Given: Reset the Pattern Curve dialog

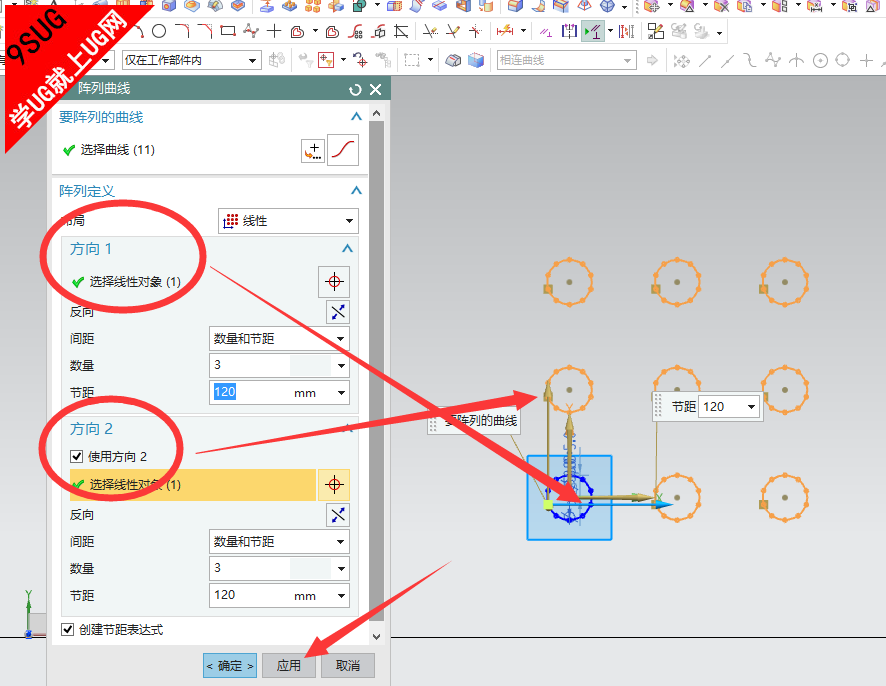Looking at the screenshot, I should tap(355, 89).
